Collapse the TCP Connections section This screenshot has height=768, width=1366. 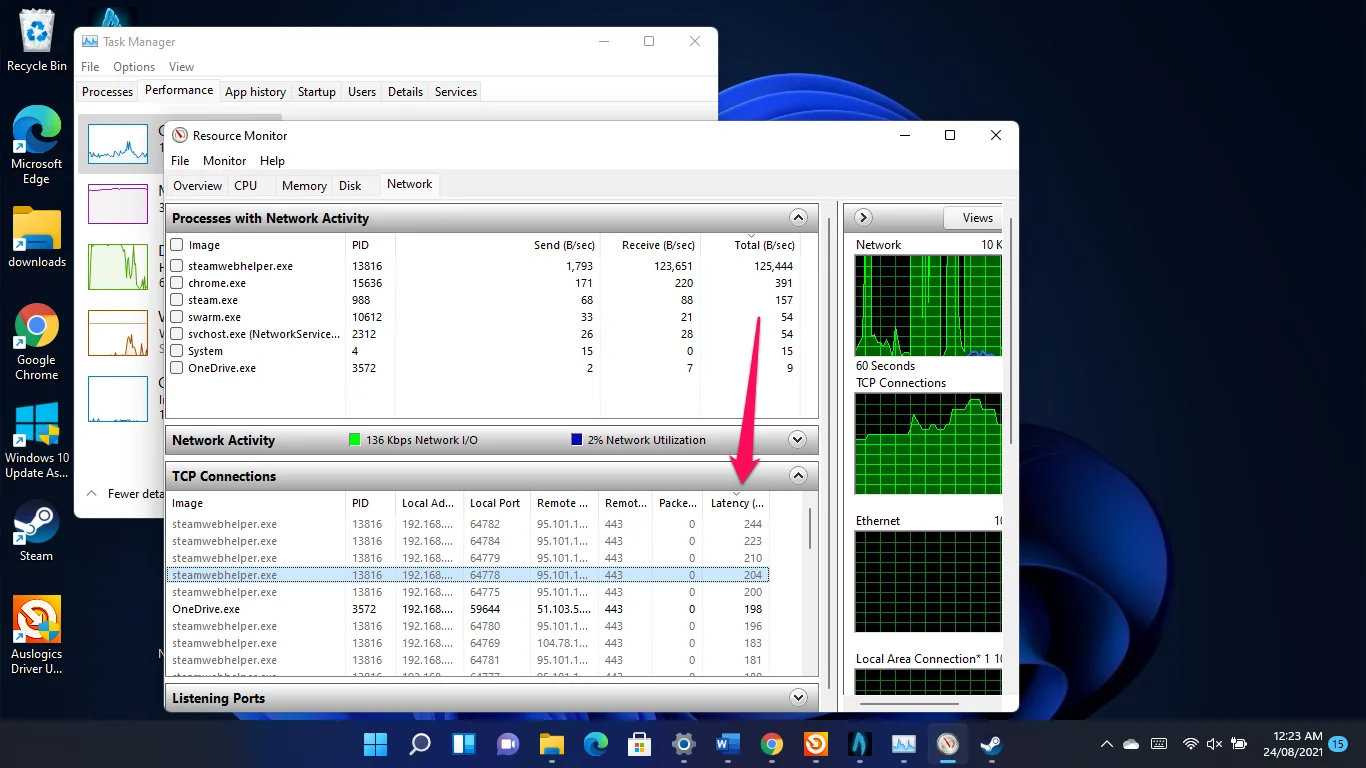tap(798, 476)
